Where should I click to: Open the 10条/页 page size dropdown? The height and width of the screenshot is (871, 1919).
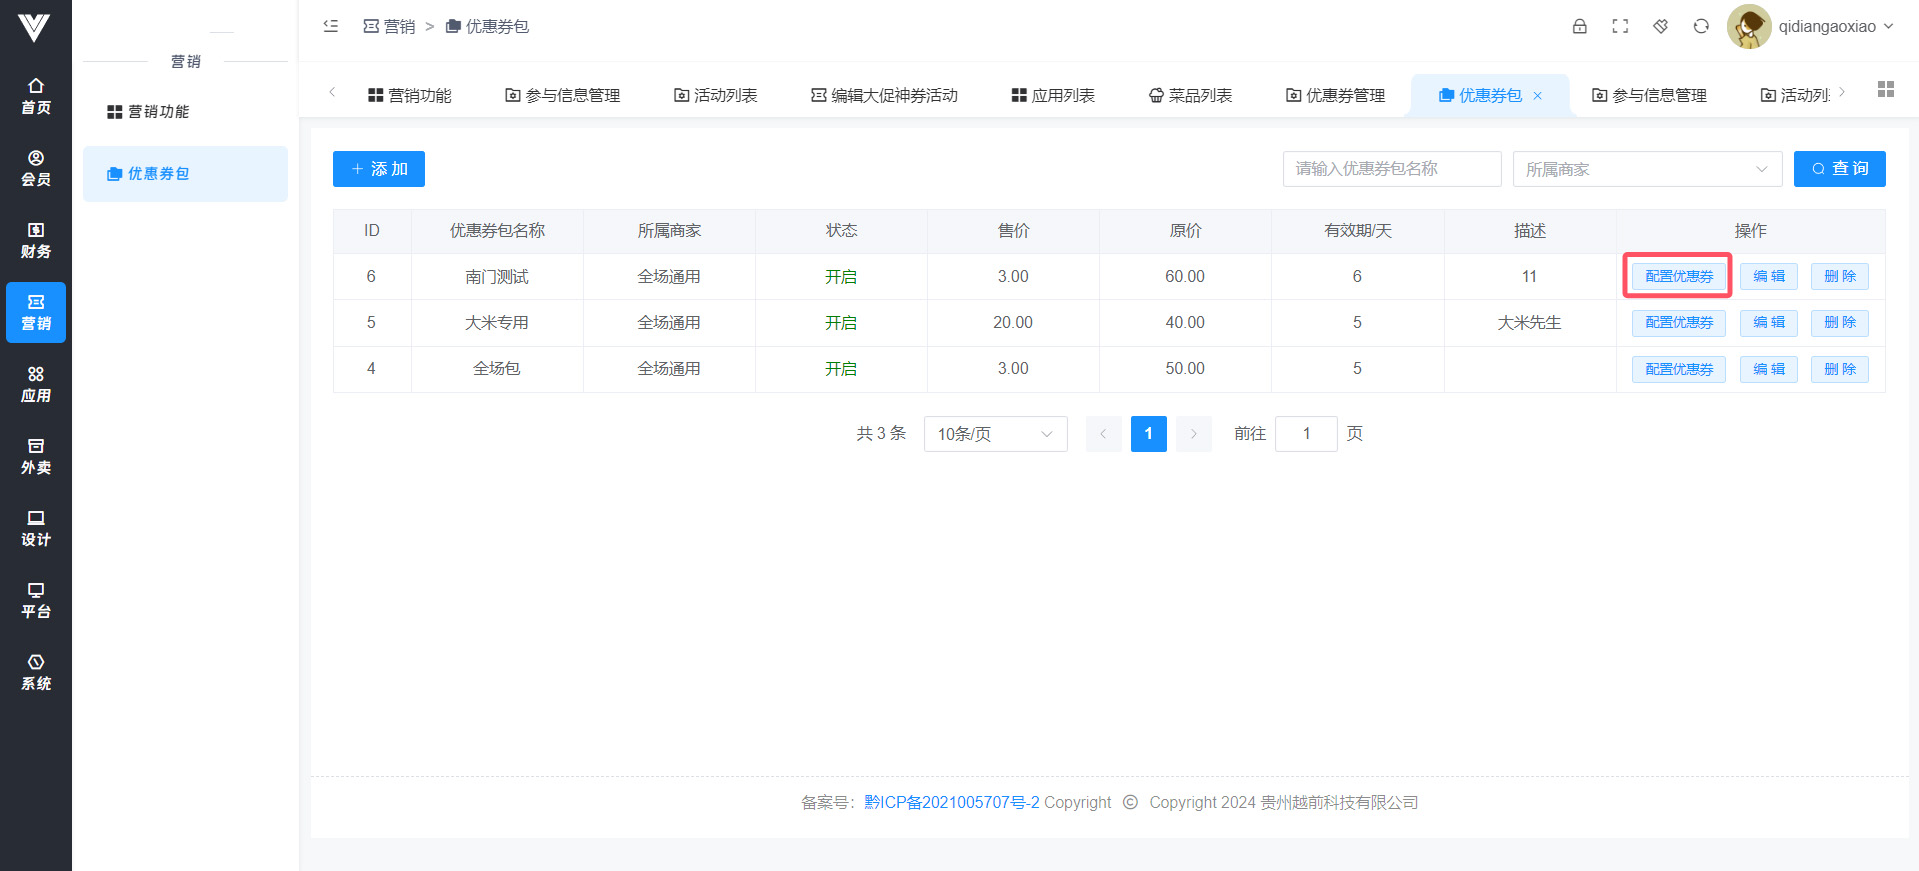pos(995,434)
